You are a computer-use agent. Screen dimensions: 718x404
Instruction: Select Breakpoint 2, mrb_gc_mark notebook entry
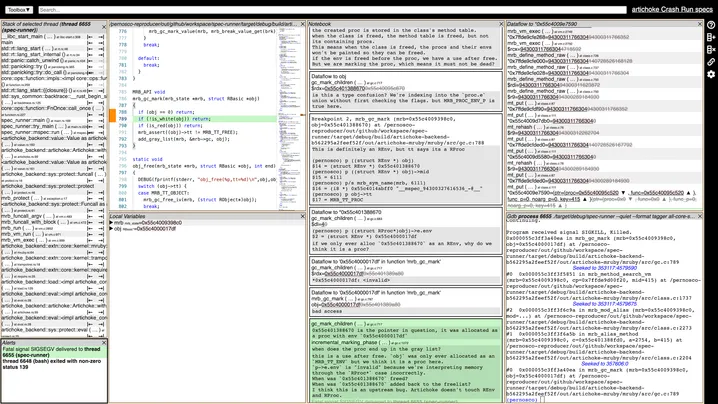406,159
